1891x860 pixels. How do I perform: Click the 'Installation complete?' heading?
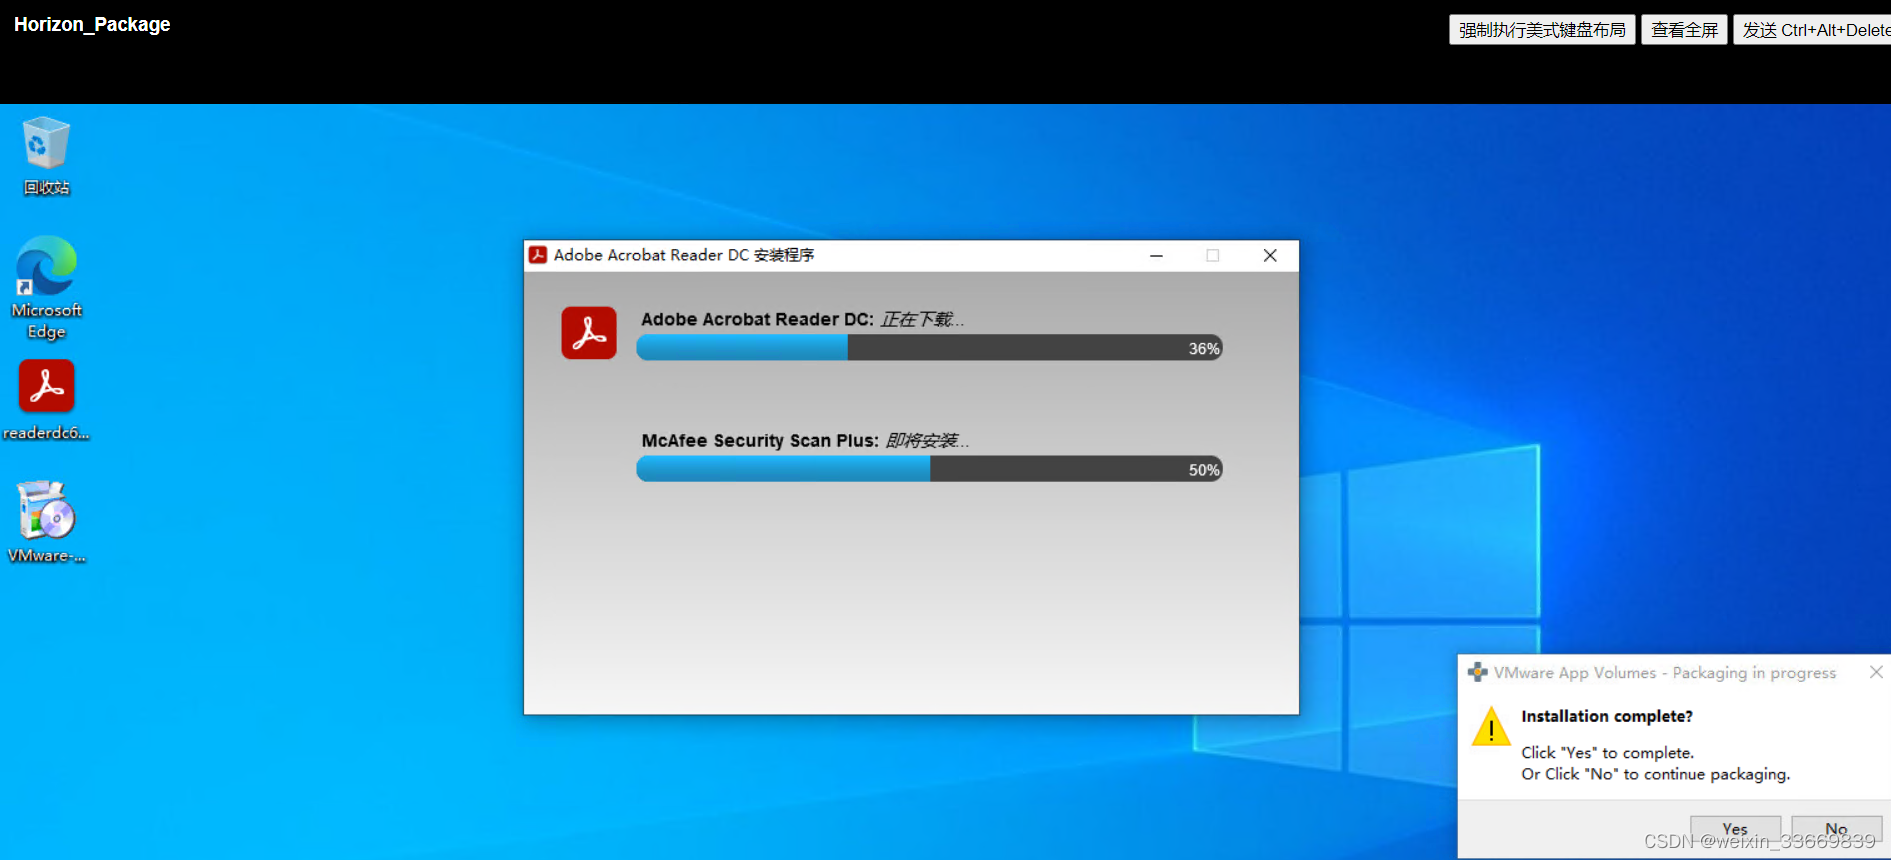pos(1607,716)
